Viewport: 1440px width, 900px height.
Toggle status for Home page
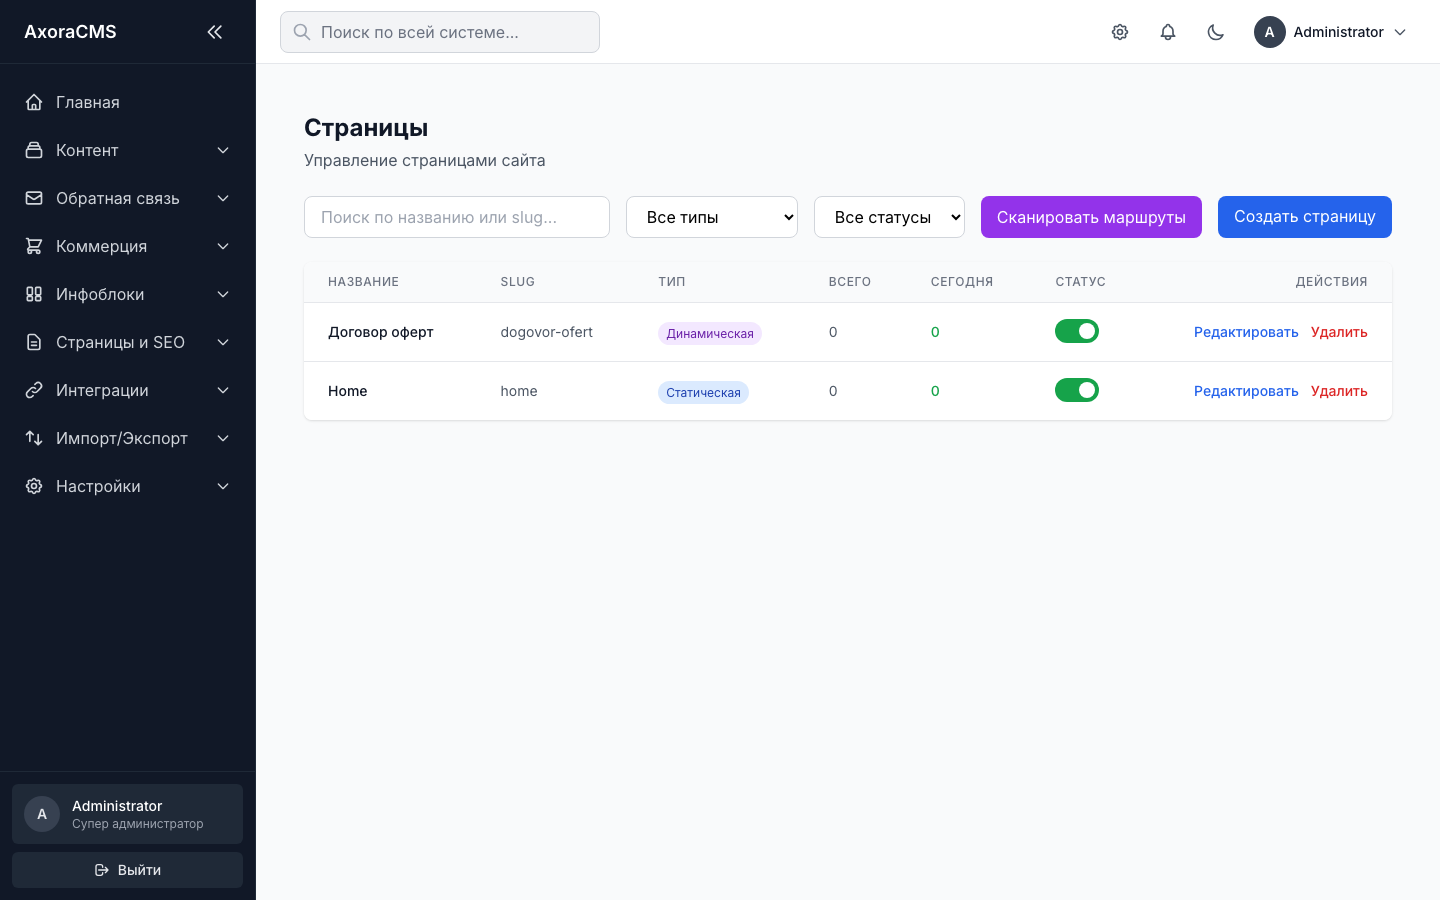coord(1077,390)
